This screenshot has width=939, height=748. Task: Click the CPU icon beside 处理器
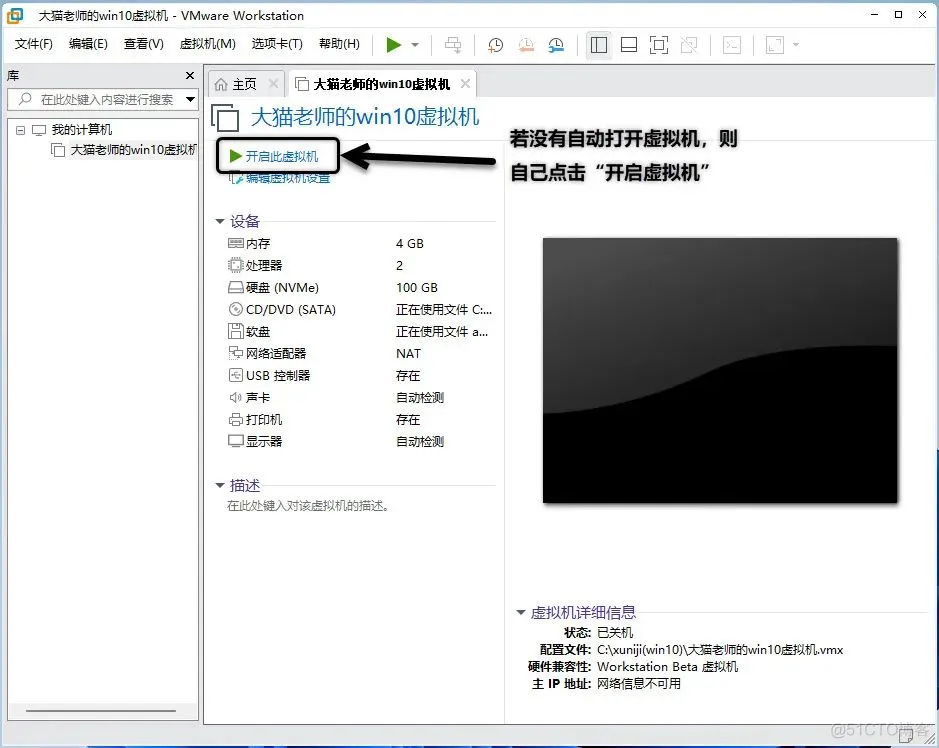tap(235, 265)
